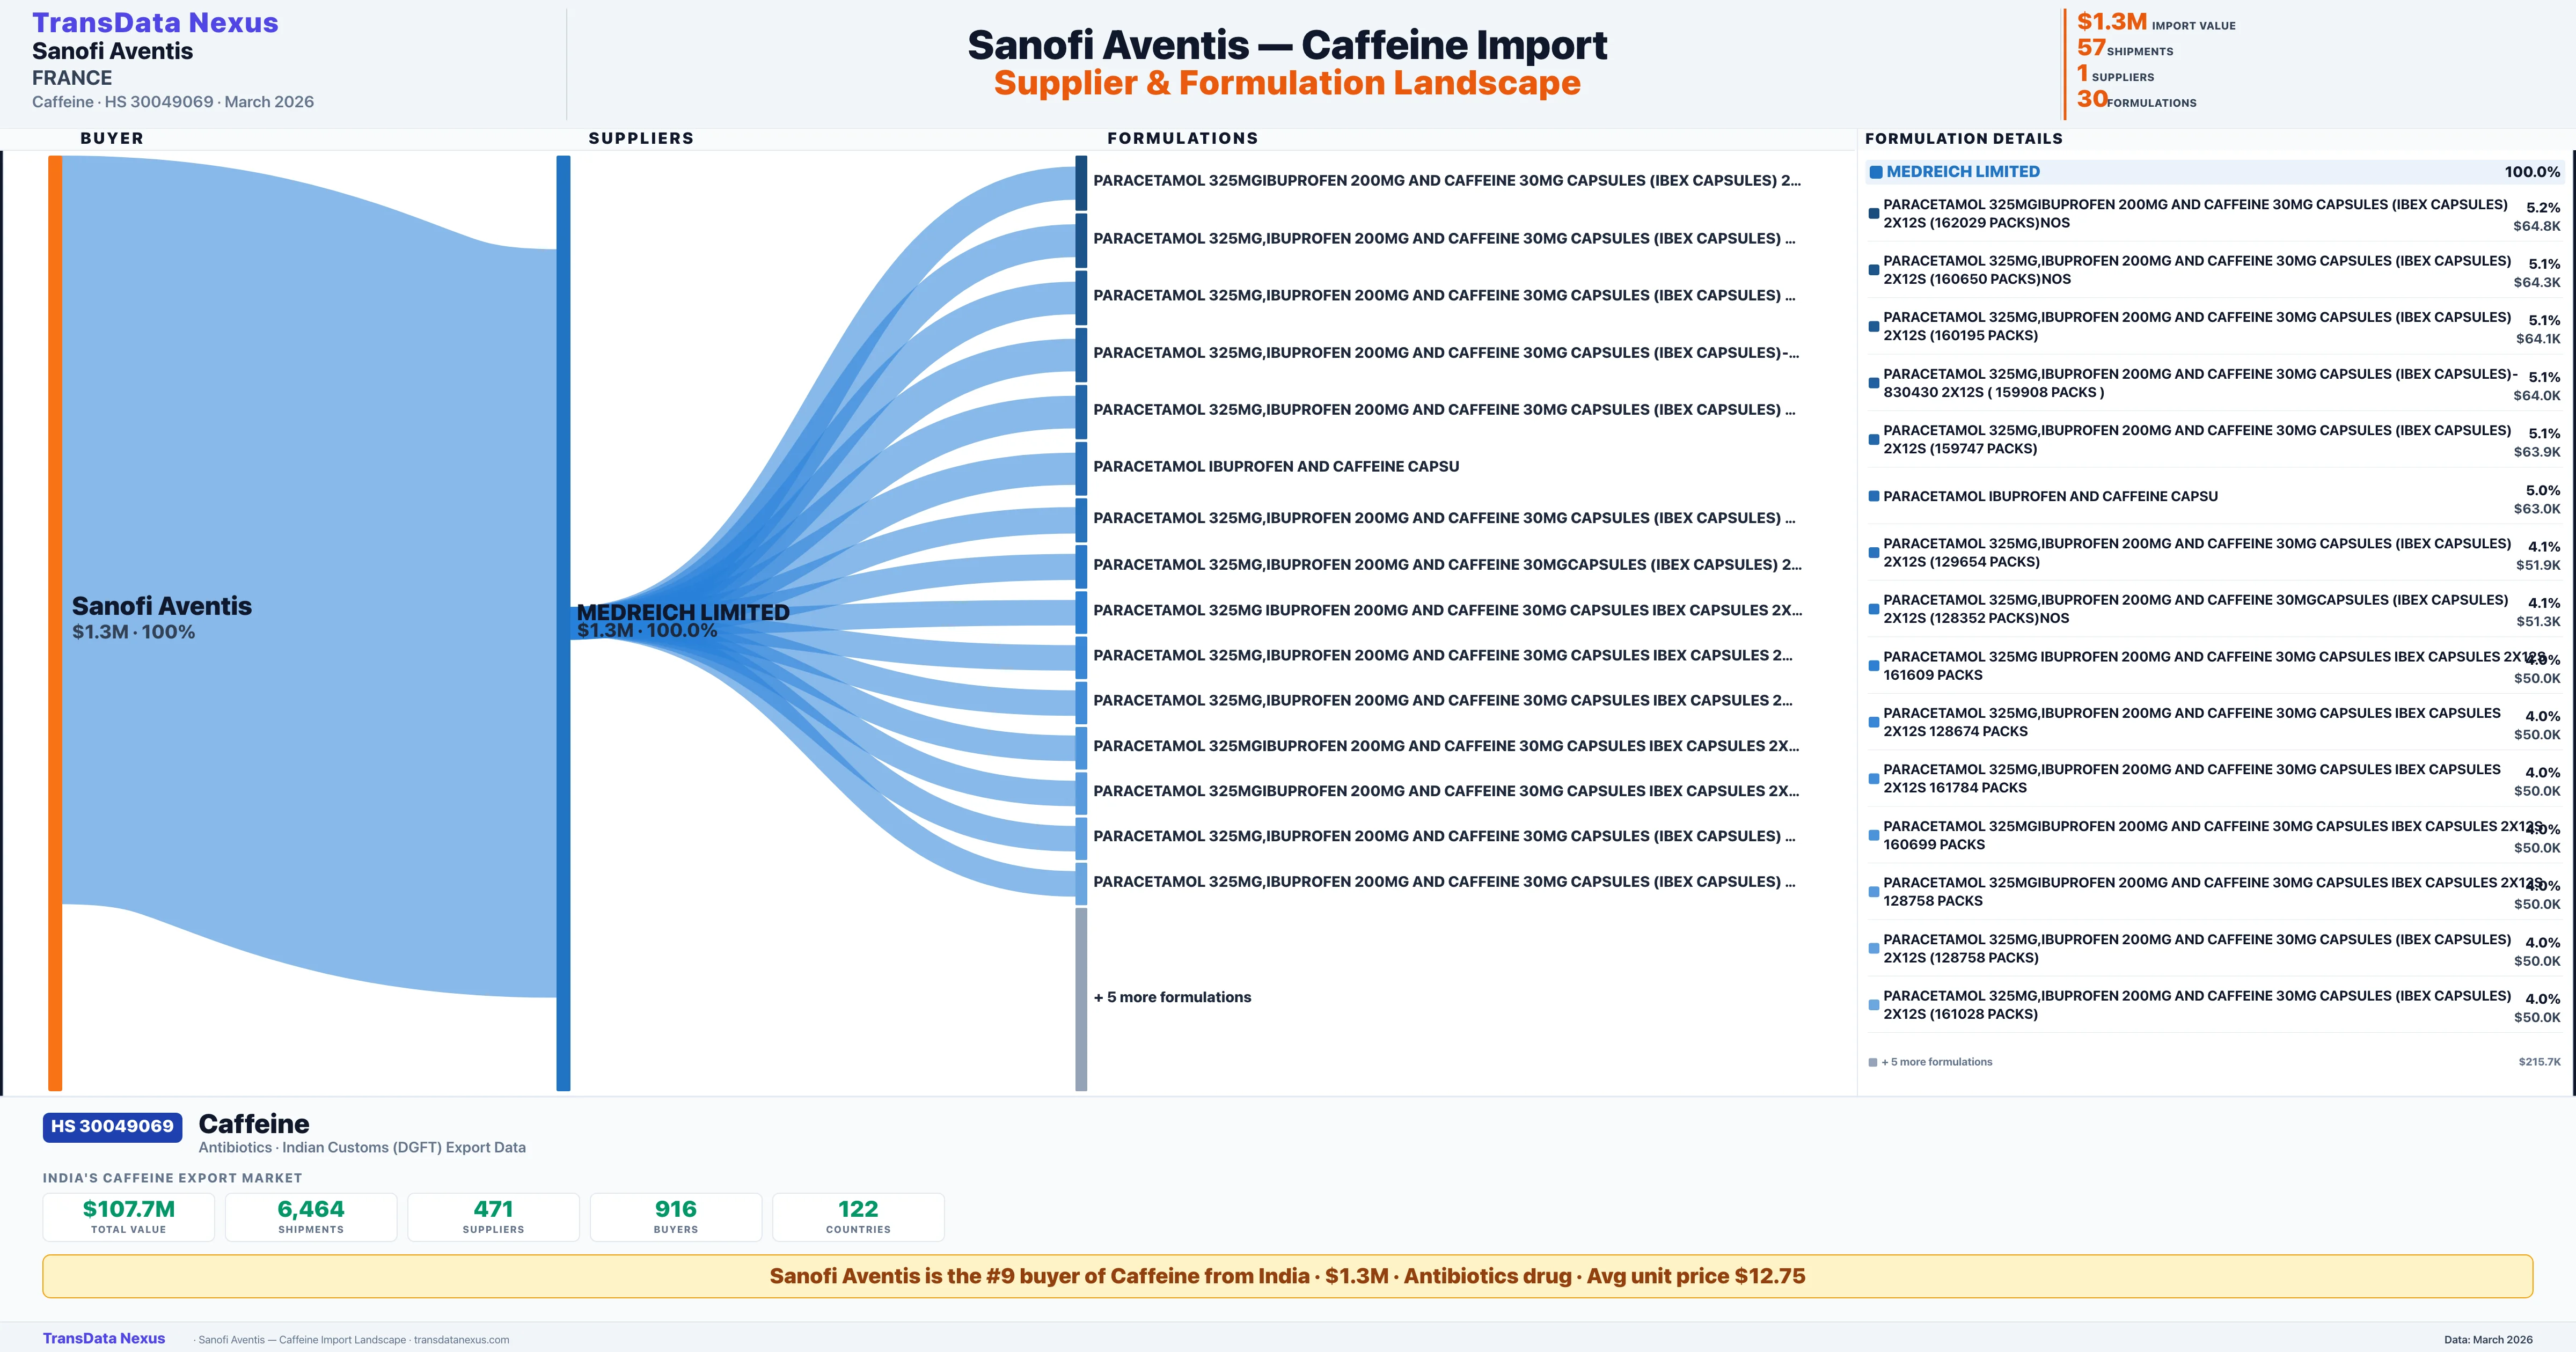Screen dimensions: 2576x1352
Task: Click the 162029 PACKS formulation detail row
Action: pyautogui.click(x=2195, y=213)
